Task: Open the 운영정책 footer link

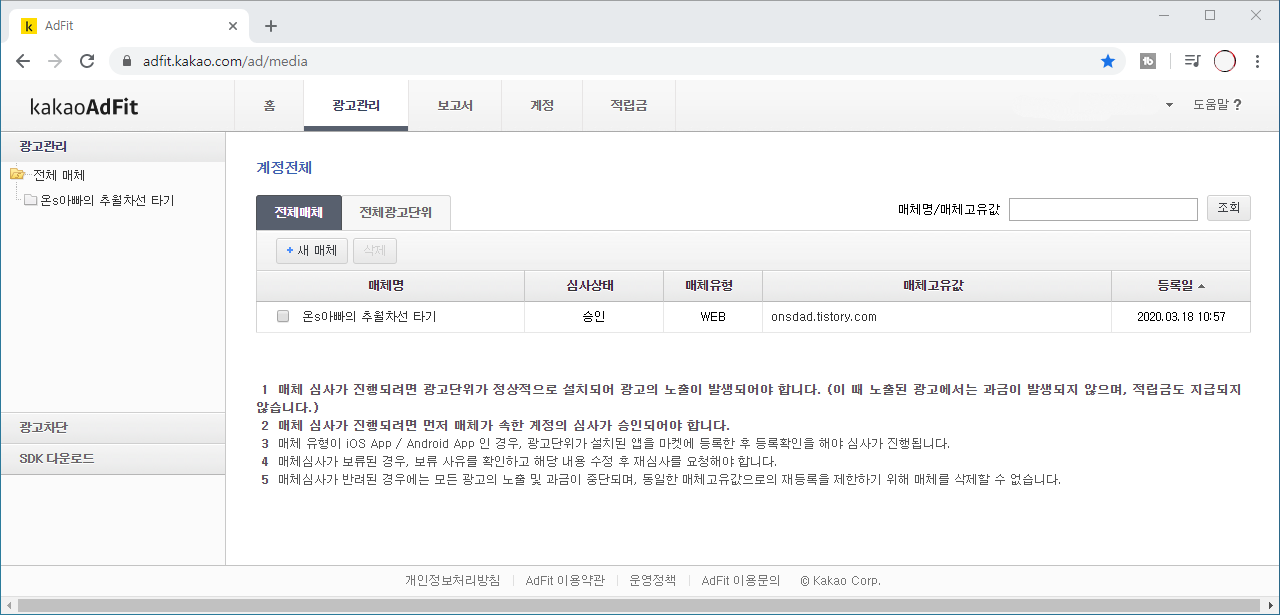Action: 653,580
